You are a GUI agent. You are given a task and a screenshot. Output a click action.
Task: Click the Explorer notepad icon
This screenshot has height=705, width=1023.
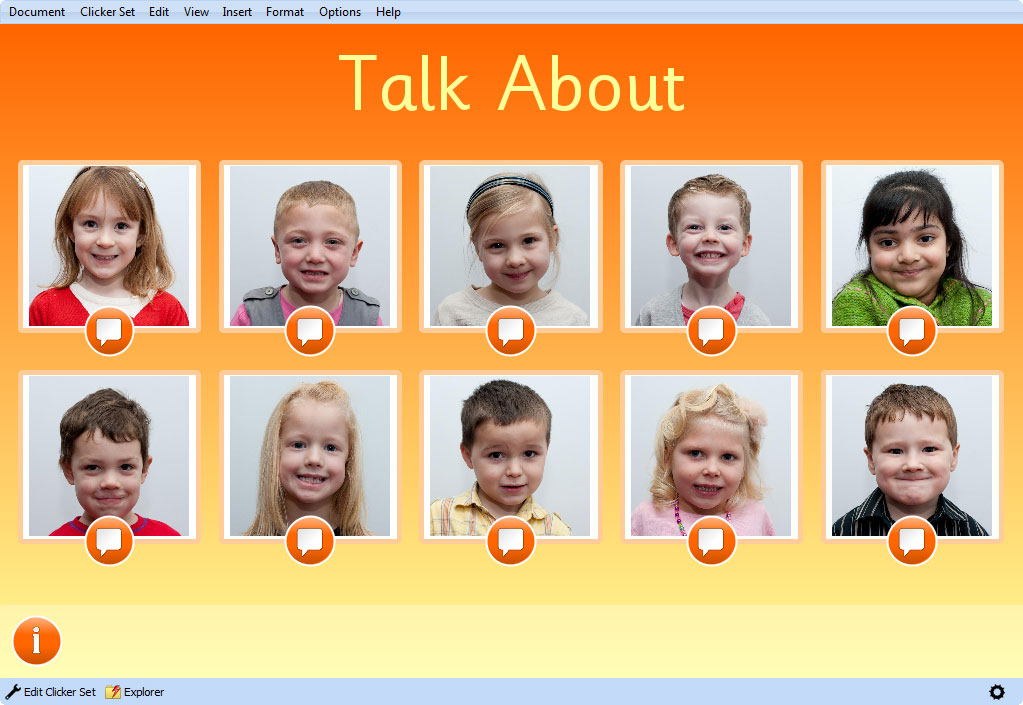tap(113, 691)
